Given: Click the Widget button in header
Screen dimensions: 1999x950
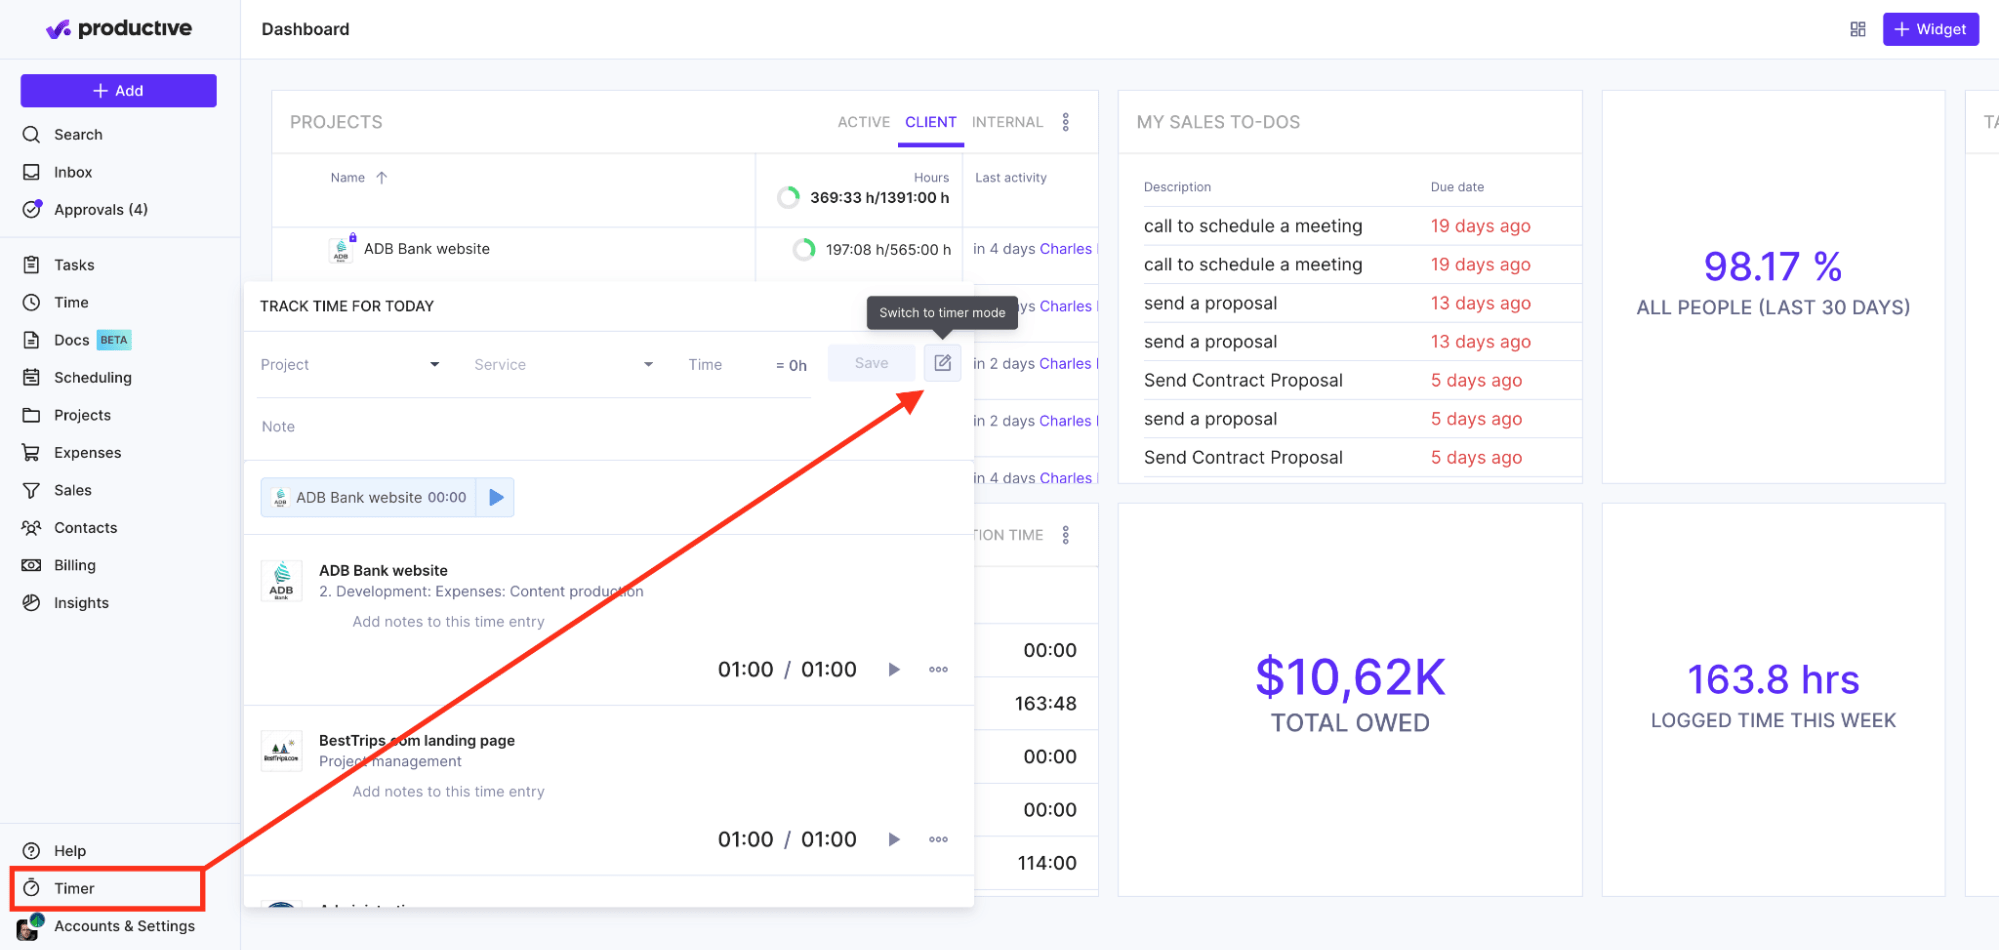Looking at the screenshot, I should click(1930, 29).
